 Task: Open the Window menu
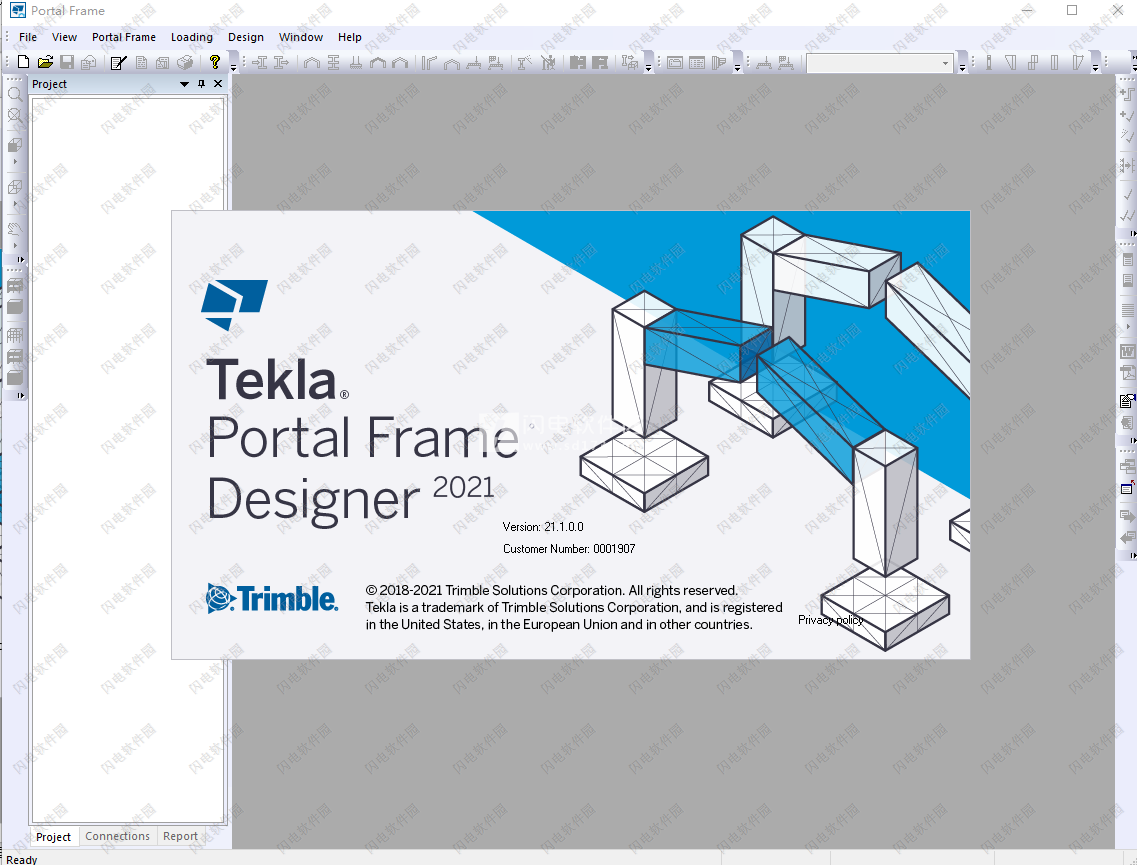coord(300,37)
